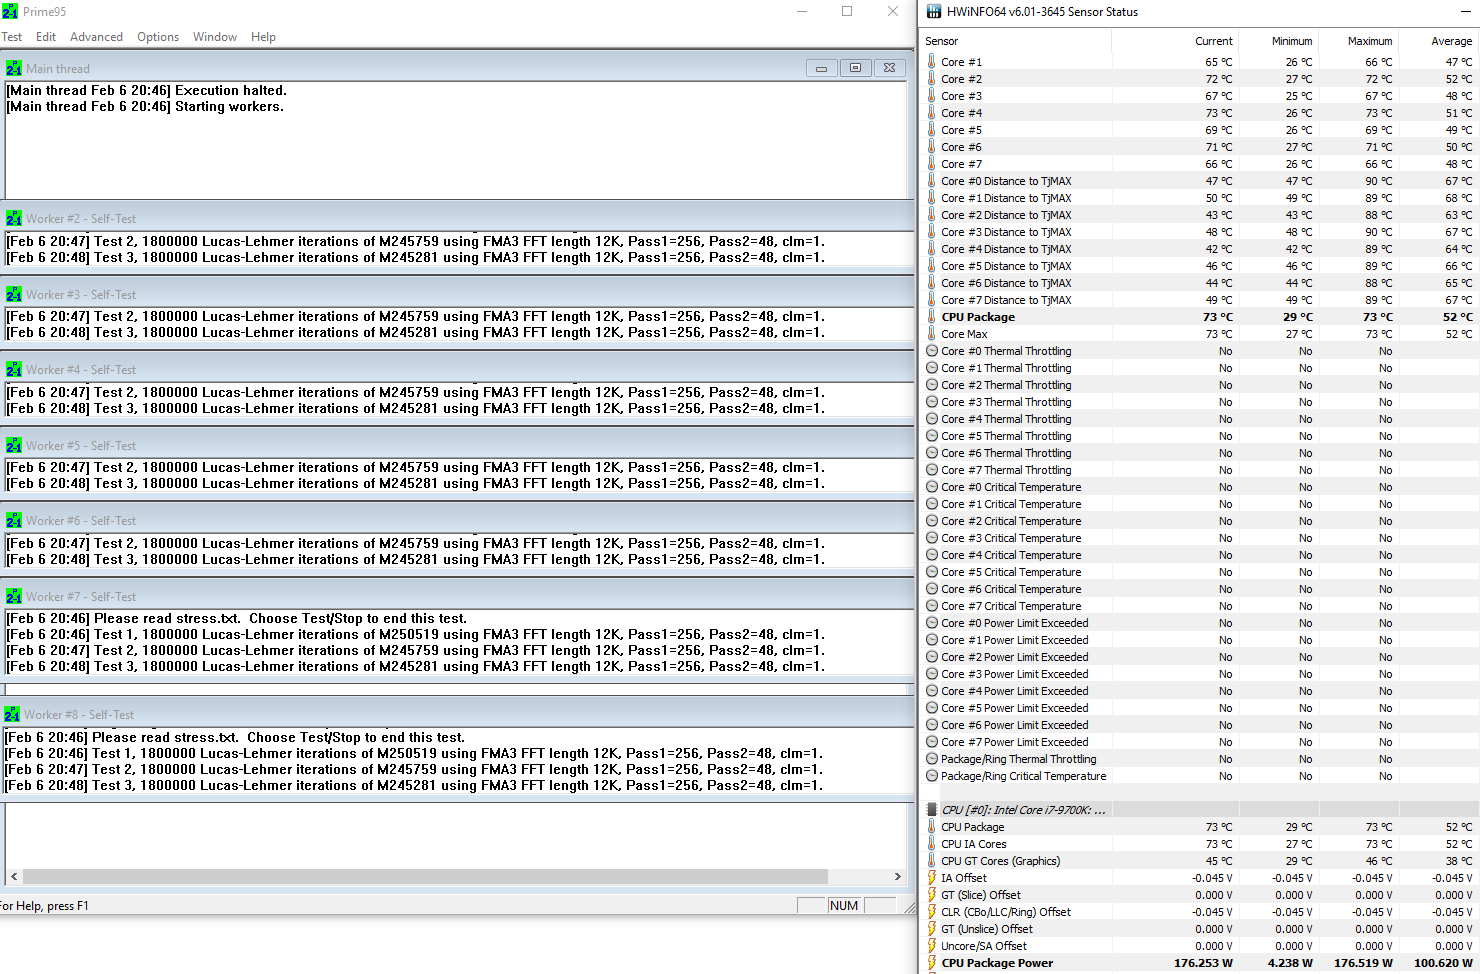Click the status icon for Core #7 Power Limit Exceeded

click(932, 742)
